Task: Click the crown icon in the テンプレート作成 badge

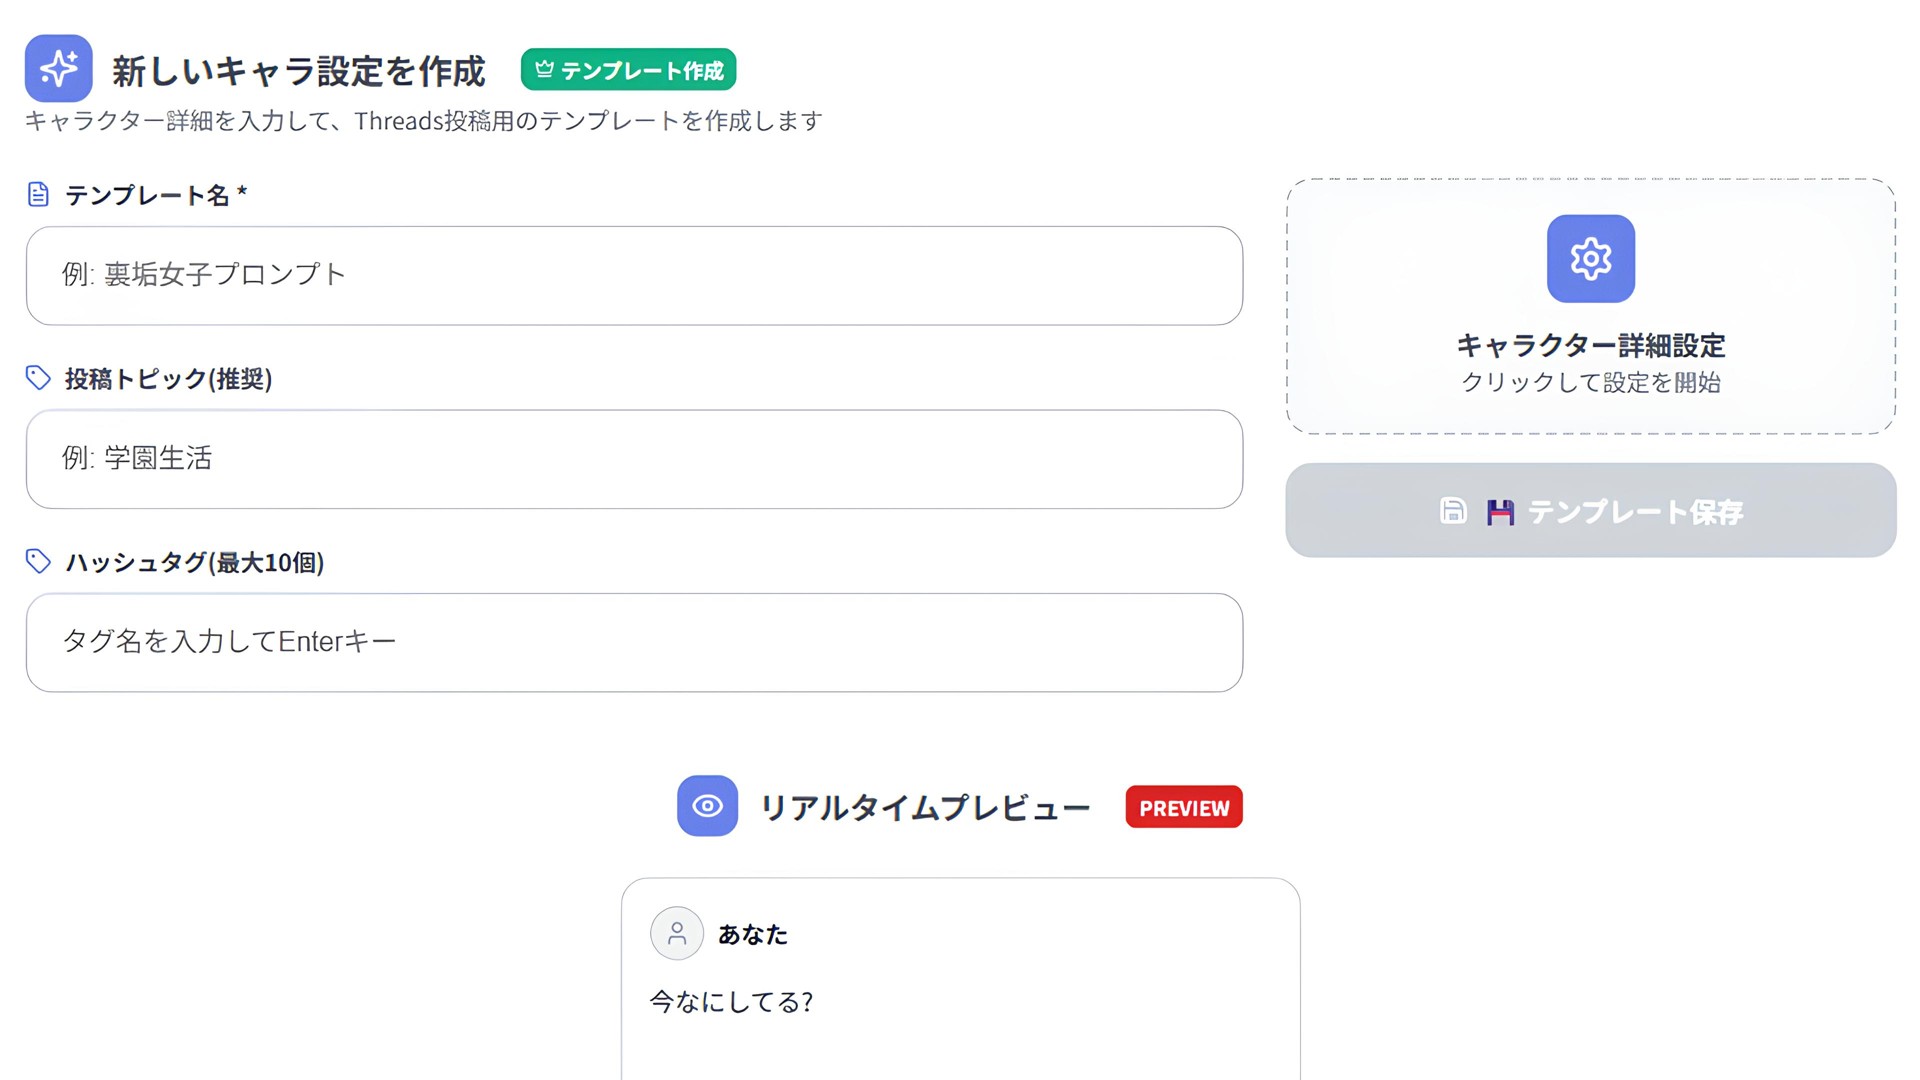Action: (544, 69)
